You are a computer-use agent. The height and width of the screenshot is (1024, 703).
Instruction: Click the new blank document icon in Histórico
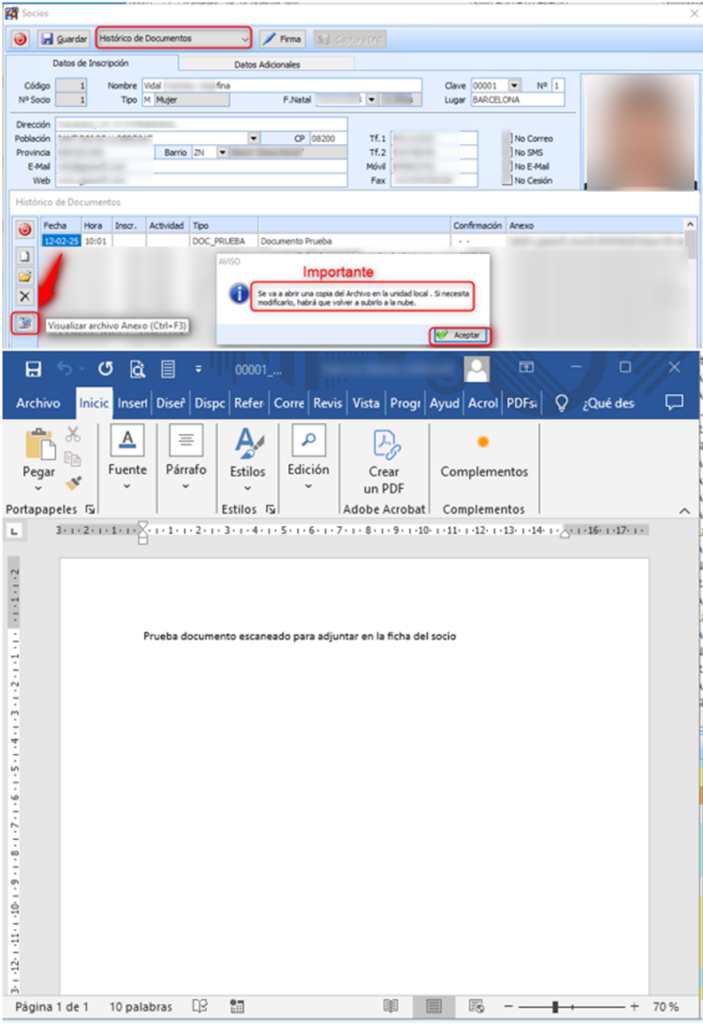[25, 255]
